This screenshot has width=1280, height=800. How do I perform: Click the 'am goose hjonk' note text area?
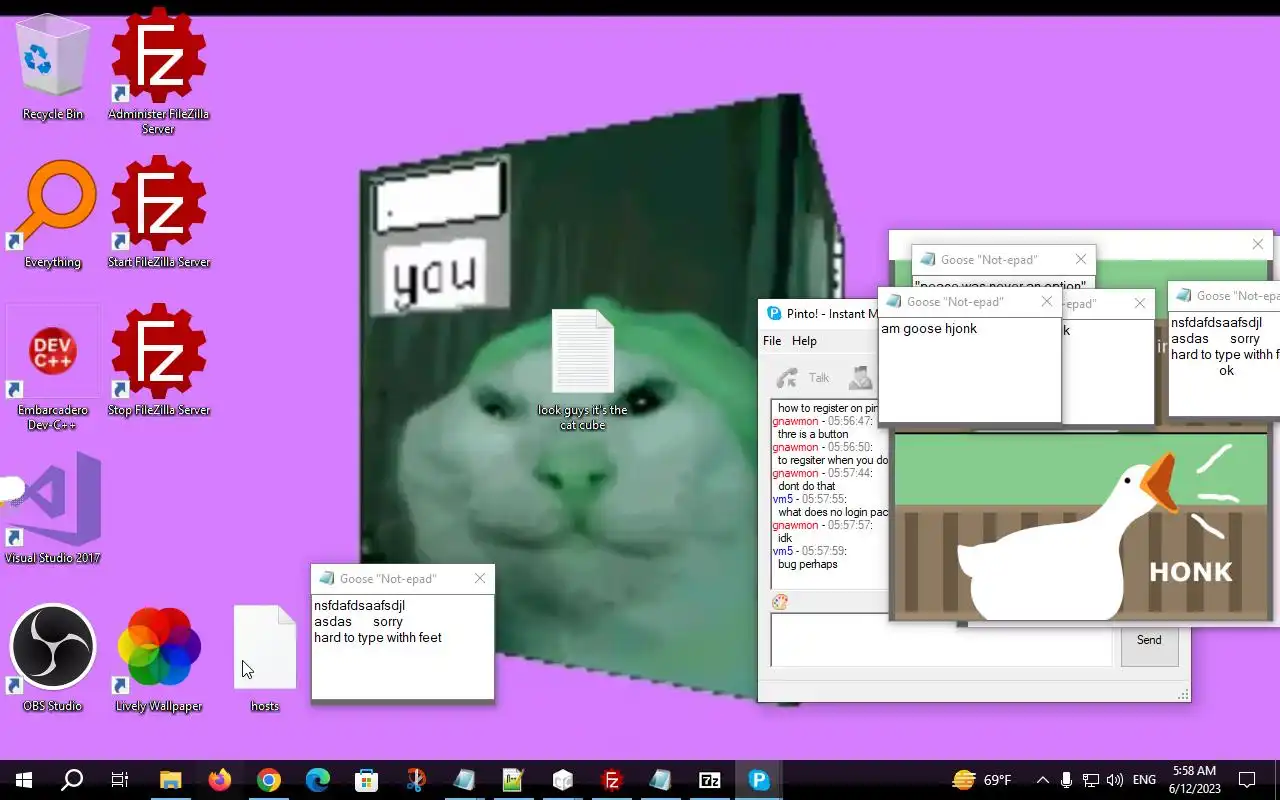click(x=969, y=368)
